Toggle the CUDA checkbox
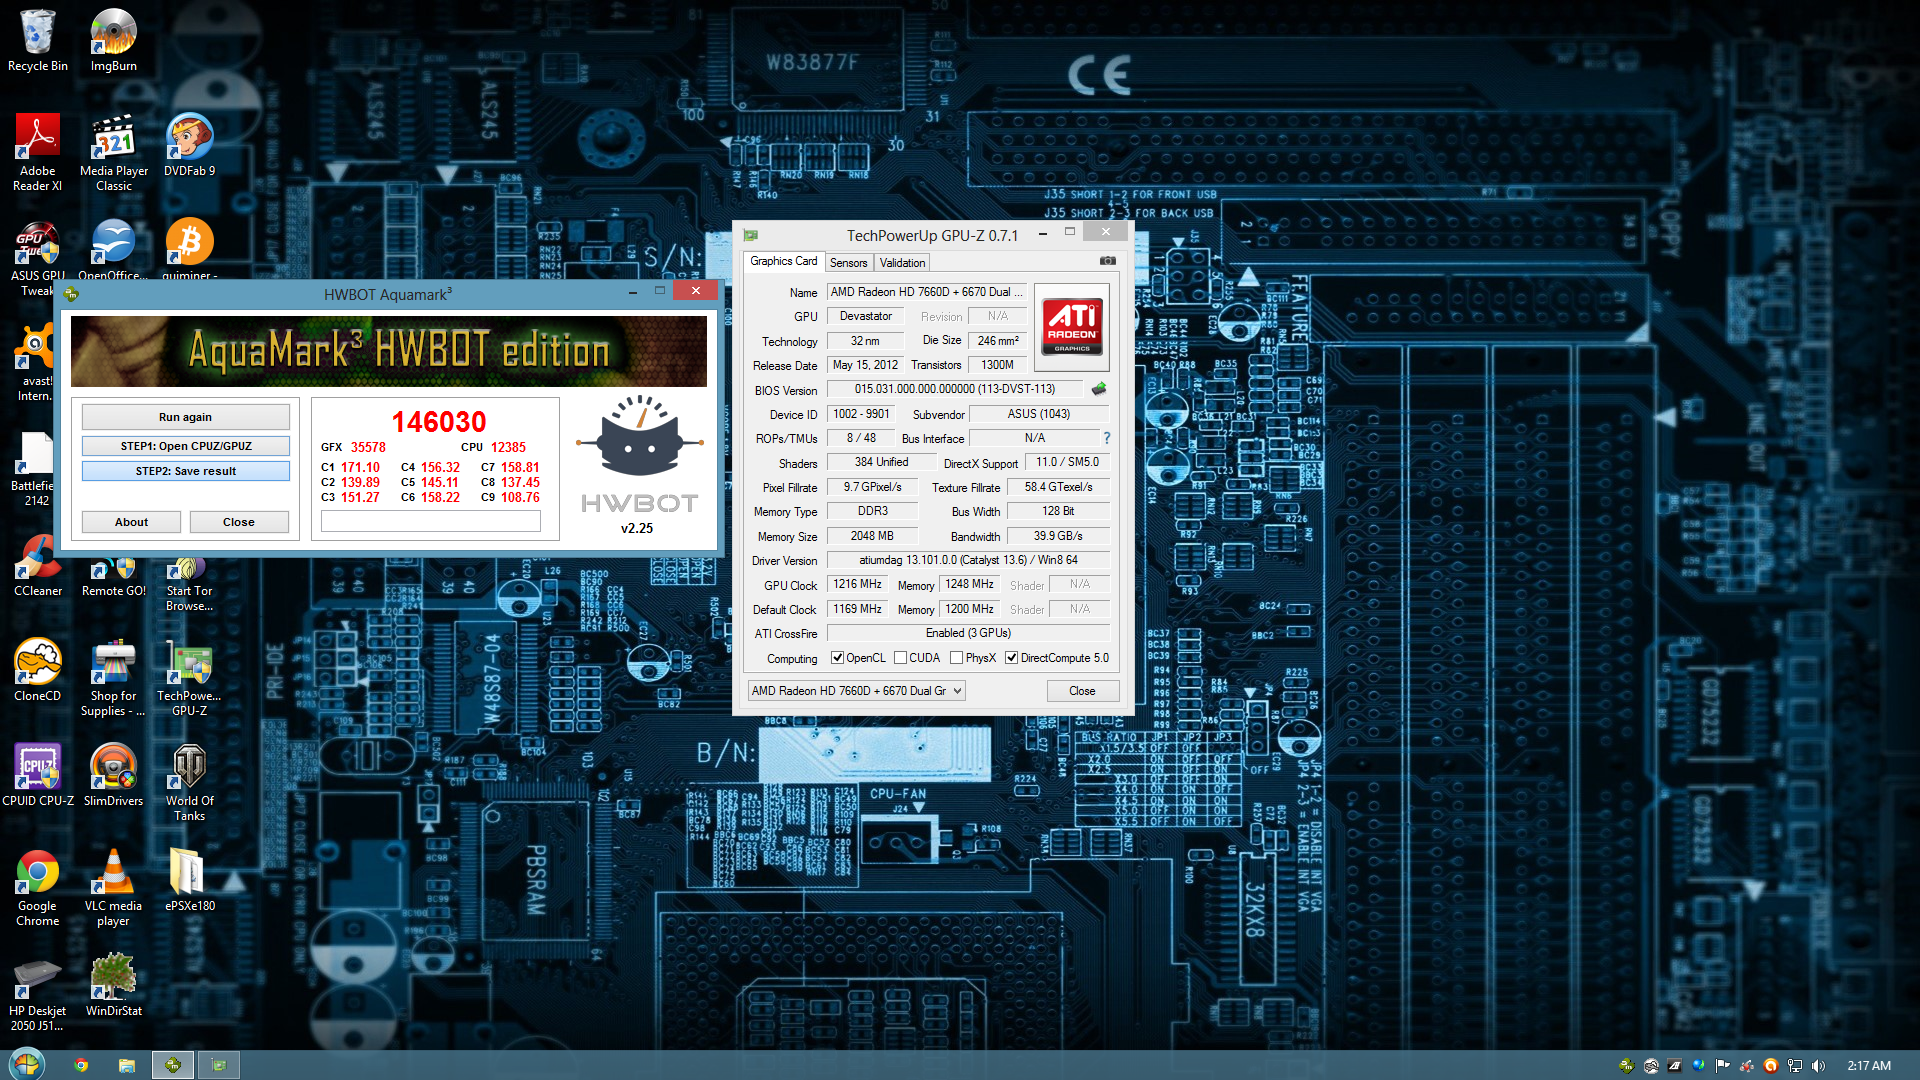The image size is (1920, 1080). 900,658
